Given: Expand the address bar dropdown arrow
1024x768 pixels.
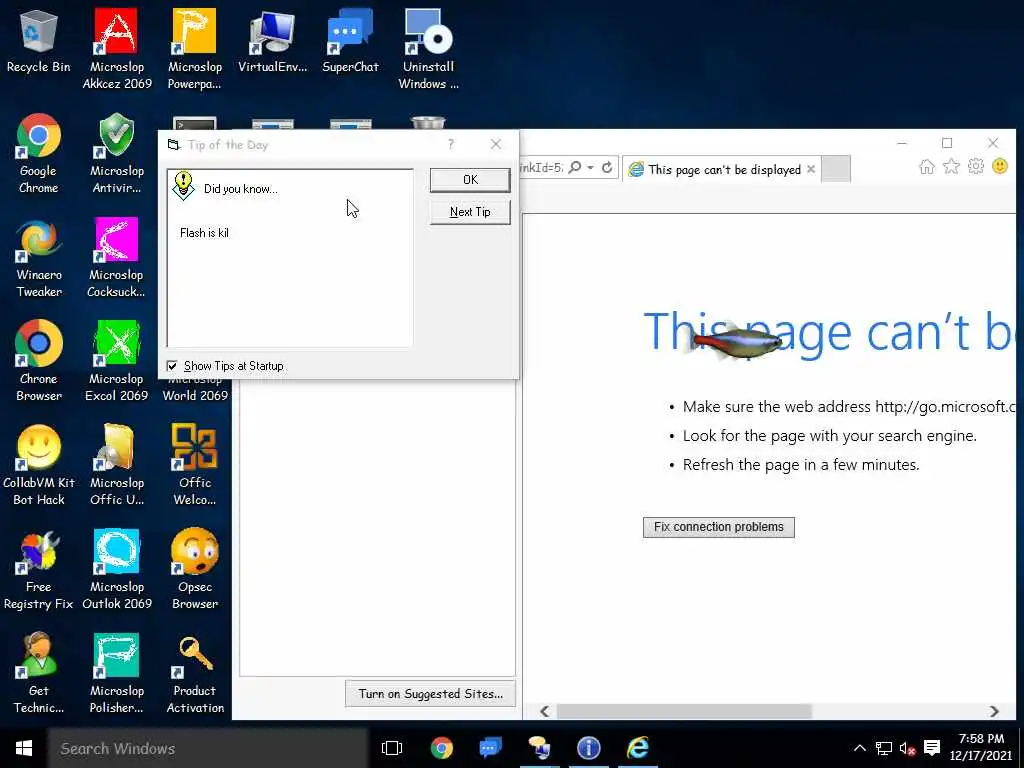Looking at the screenshot, I should 590,168.
